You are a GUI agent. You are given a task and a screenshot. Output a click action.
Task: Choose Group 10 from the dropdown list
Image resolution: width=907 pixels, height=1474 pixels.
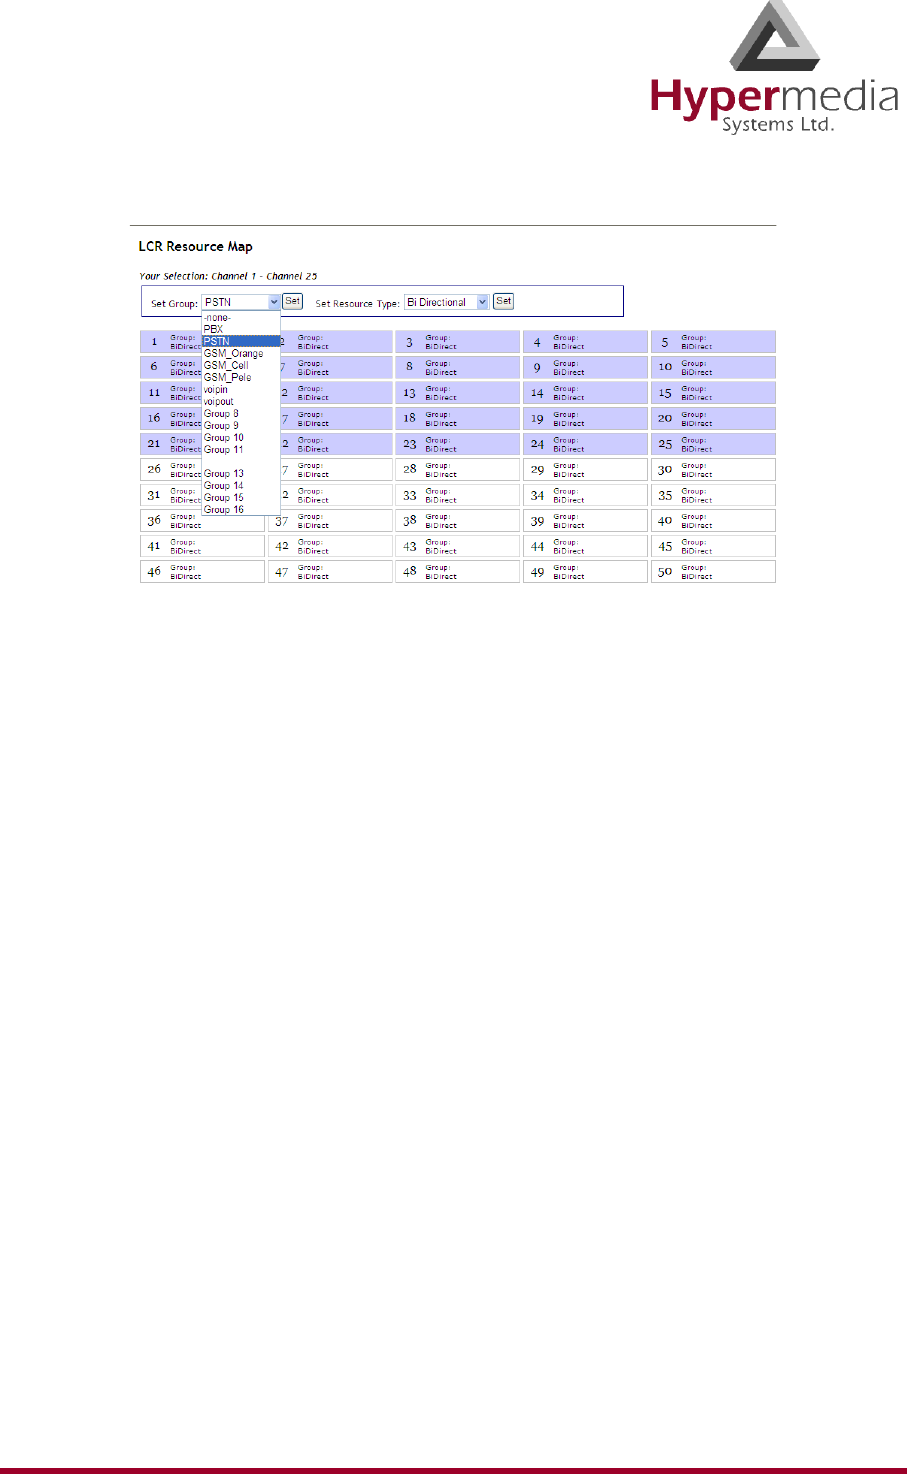coord(241,437)
